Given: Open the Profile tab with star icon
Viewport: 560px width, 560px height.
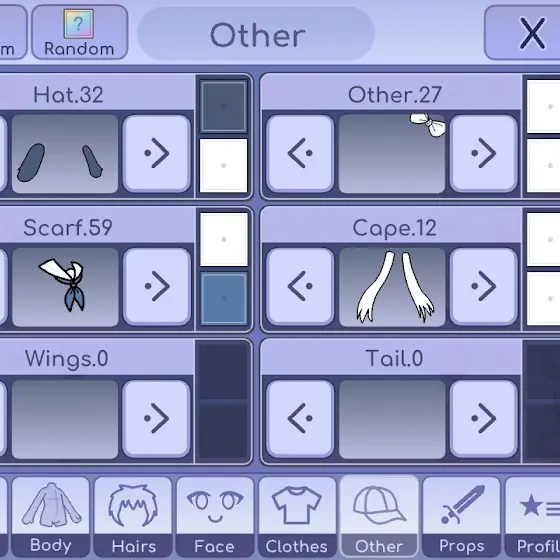Looking at the screenshot, I should [x=532, y=517].
